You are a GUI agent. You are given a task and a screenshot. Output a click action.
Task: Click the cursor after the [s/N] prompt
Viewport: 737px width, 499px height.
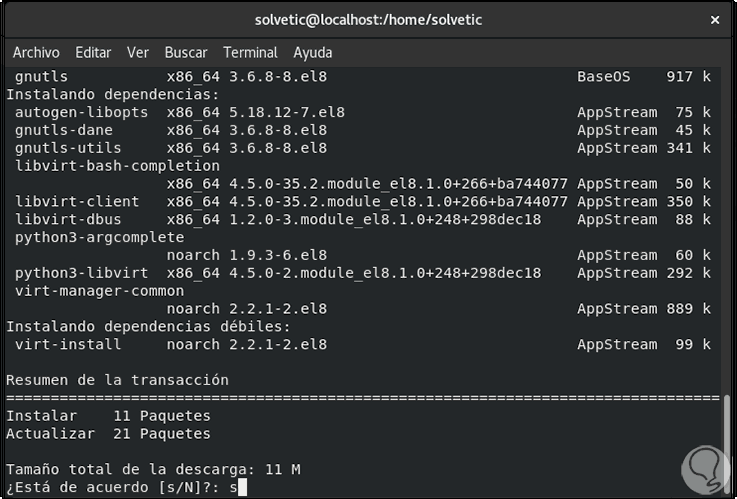point(242,488)
